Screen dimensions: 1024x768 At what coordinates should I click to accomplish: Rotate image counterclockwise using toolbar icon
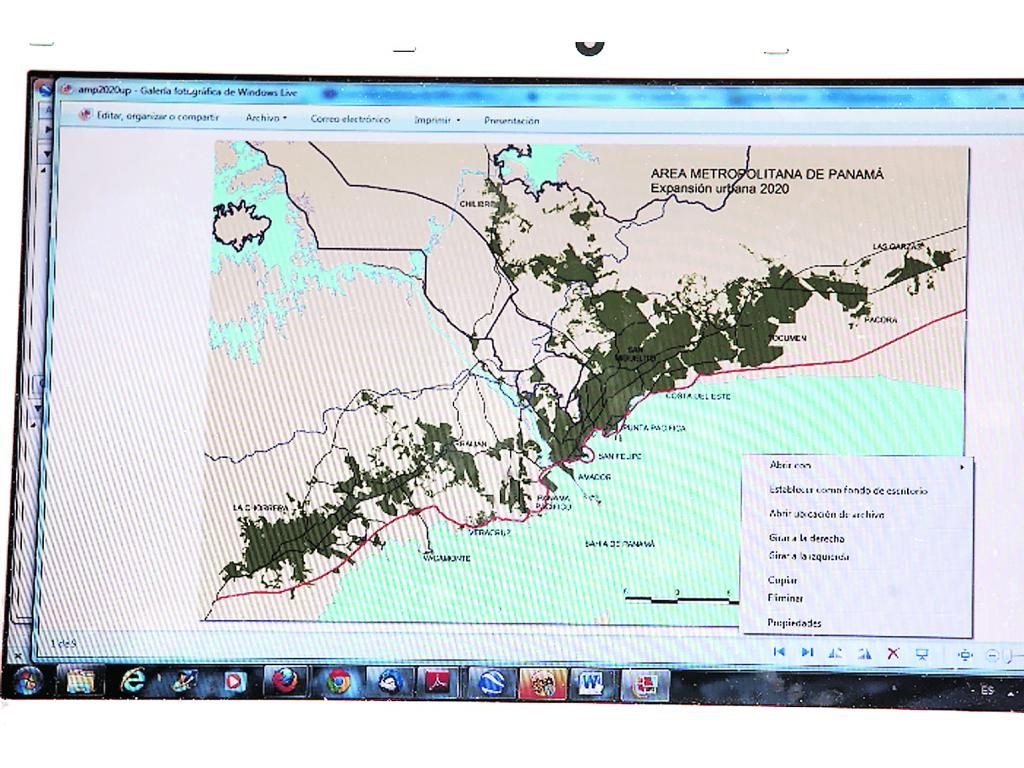coord(836,653)
